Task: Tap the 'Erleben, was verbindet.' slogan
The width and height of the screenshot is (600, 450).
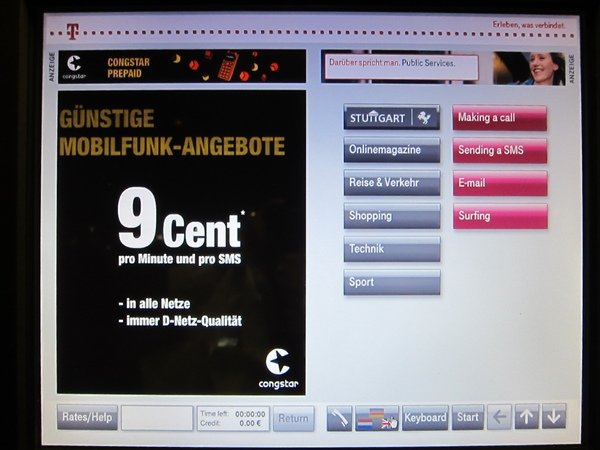Action: [528, 25]
